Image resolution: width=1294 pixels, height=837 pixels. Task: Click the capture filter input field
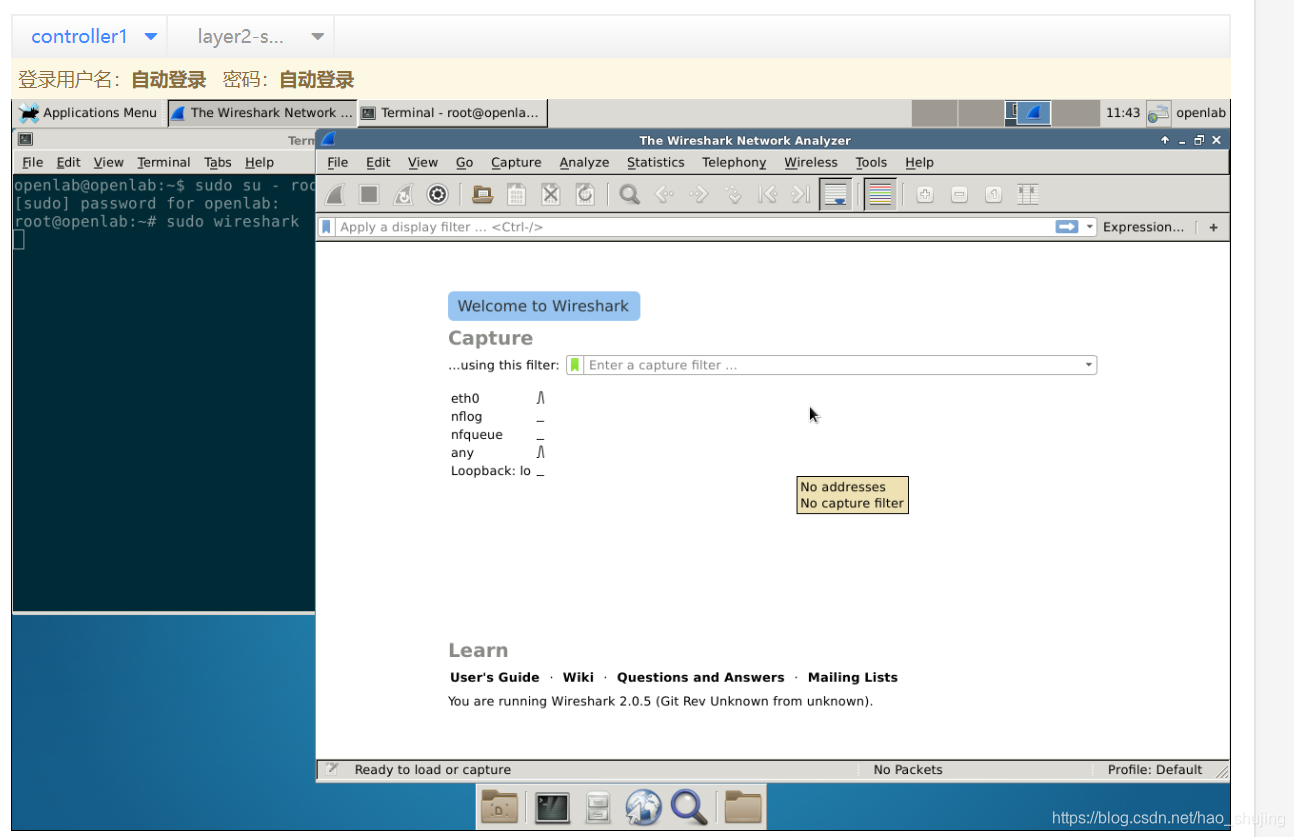tap(833, 365)
